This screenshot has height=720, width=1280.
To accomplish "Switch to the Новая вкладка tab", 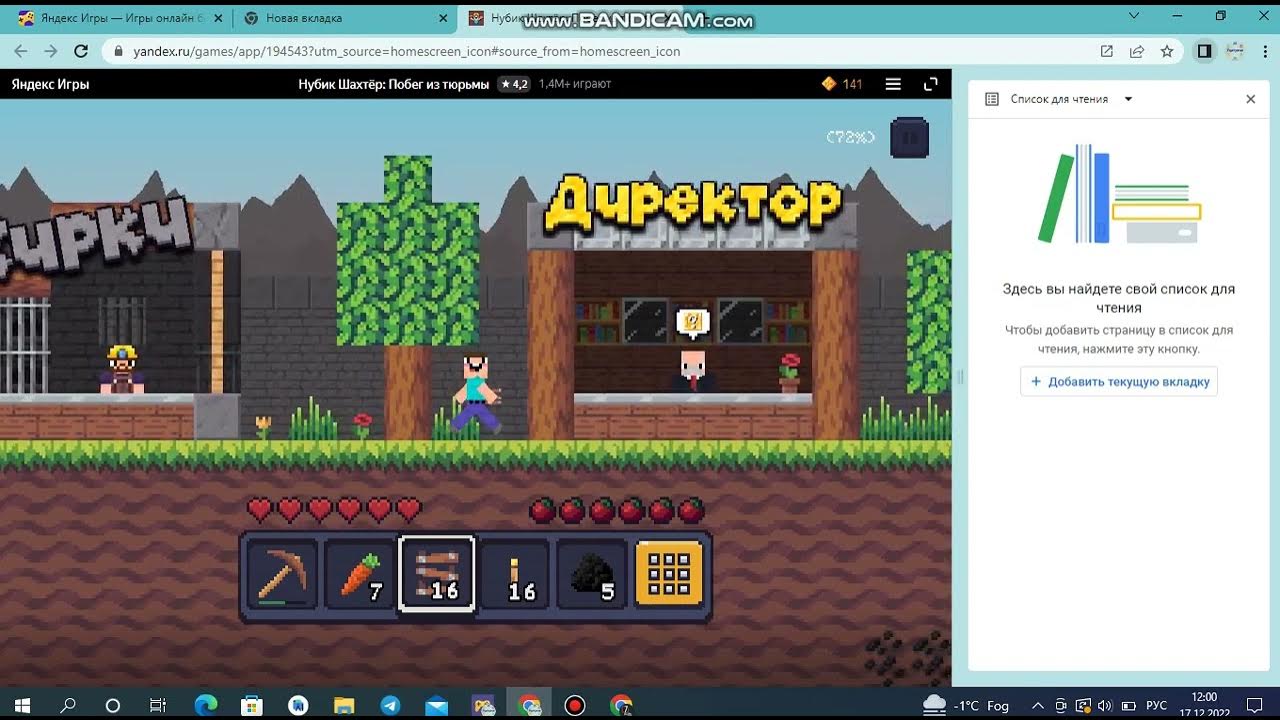I will click(345, 18).
